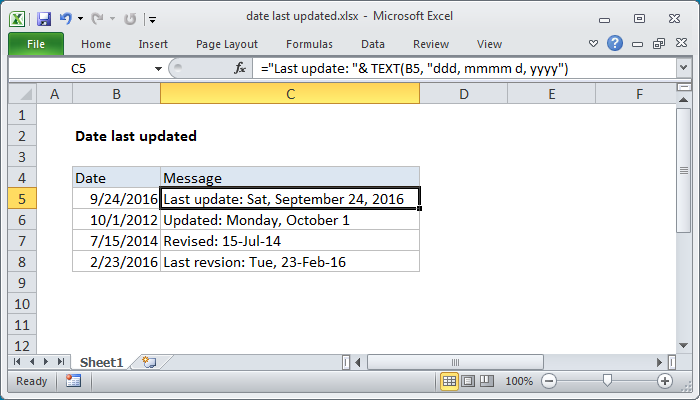Click the zoom slider handle
The height and width of the screenshot is (400, 700).
tap(608, 381)
